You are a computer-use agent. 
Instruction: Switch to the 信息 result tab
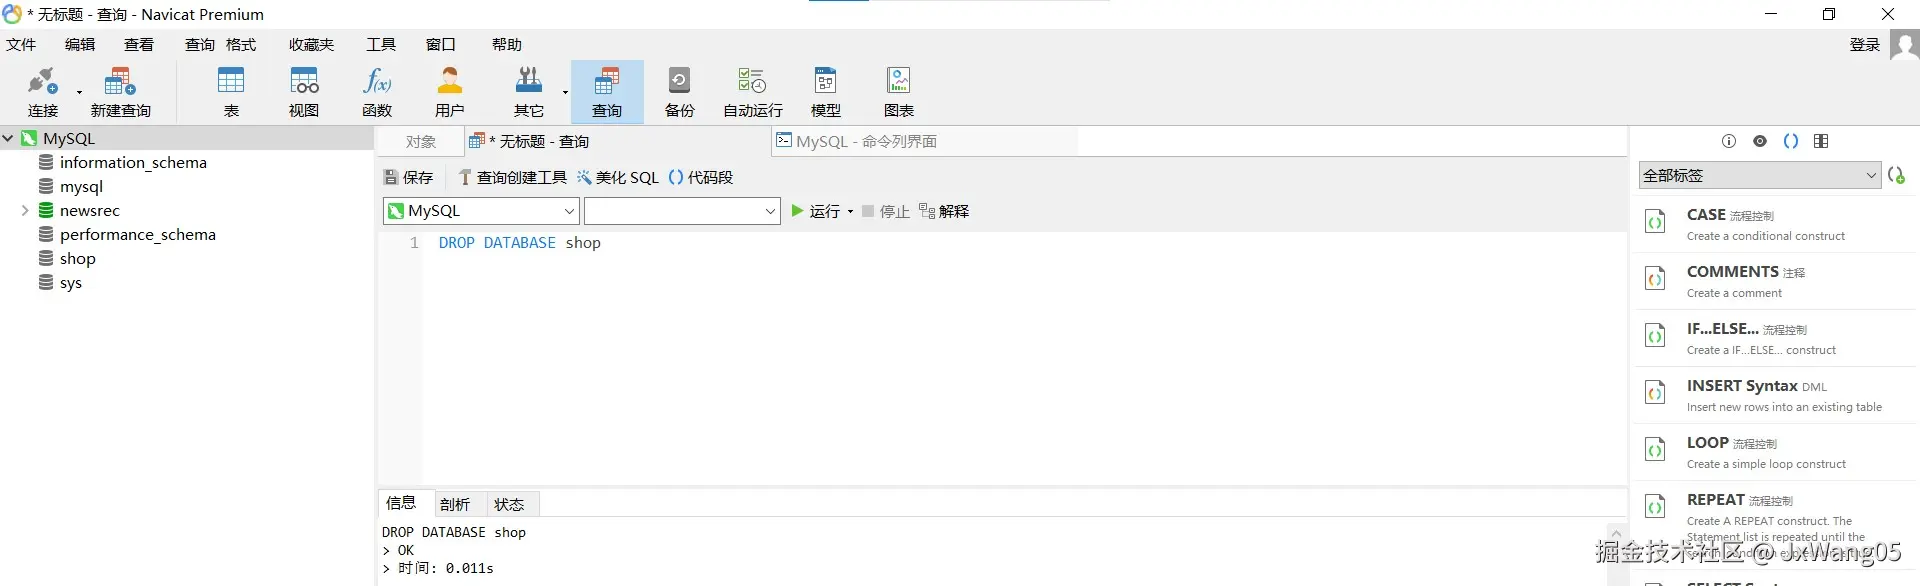click(401, 503)
